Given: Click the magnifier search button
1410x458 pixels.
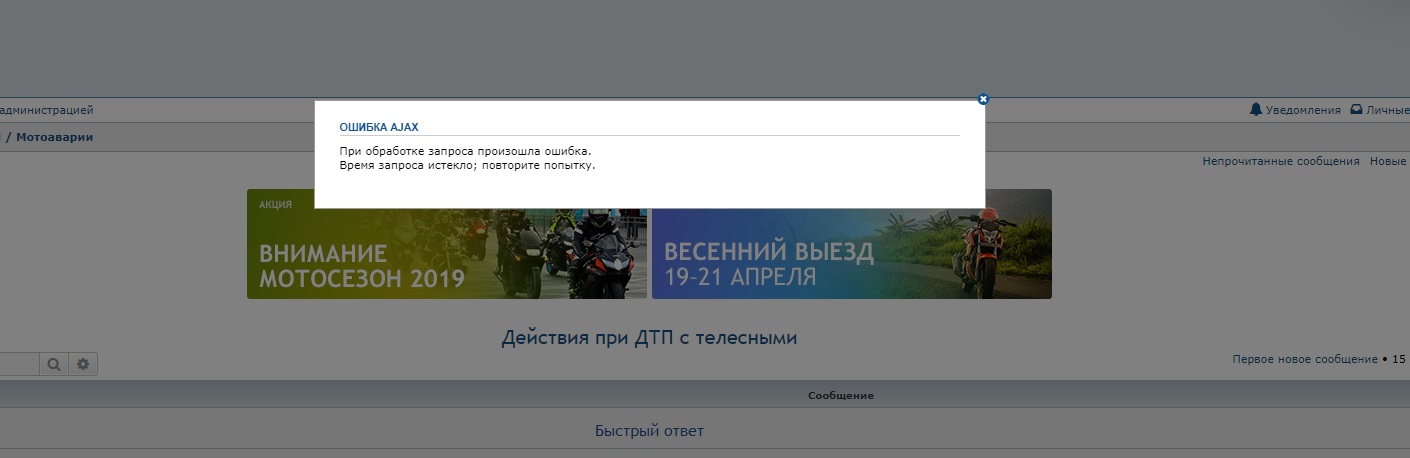Looking at the screenshot, I should click(54, 365).
